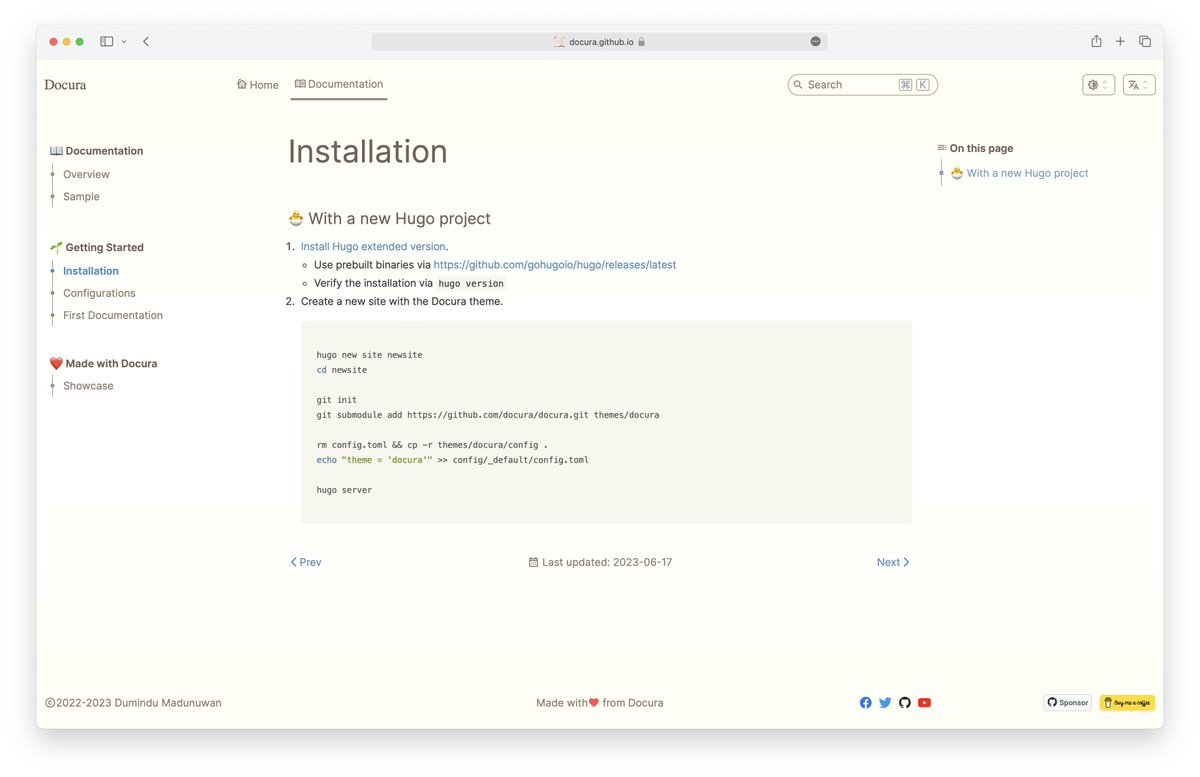
Task: Minimize the Safari window yellow button
Action: click(x=66, y=41)
